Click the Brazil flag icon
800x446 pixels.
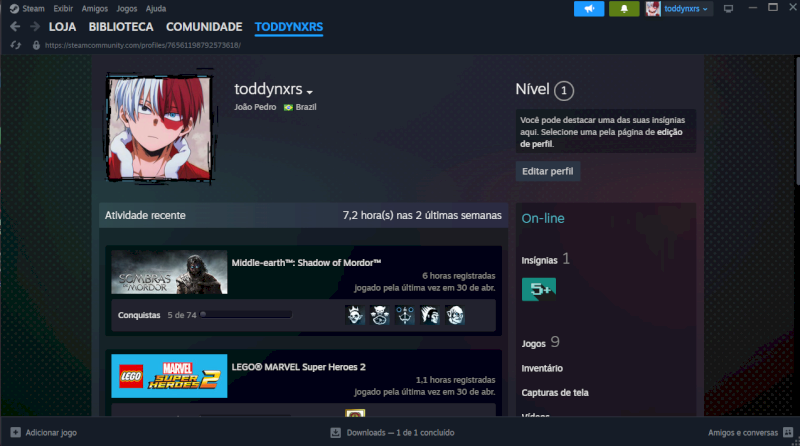(288, 107)
